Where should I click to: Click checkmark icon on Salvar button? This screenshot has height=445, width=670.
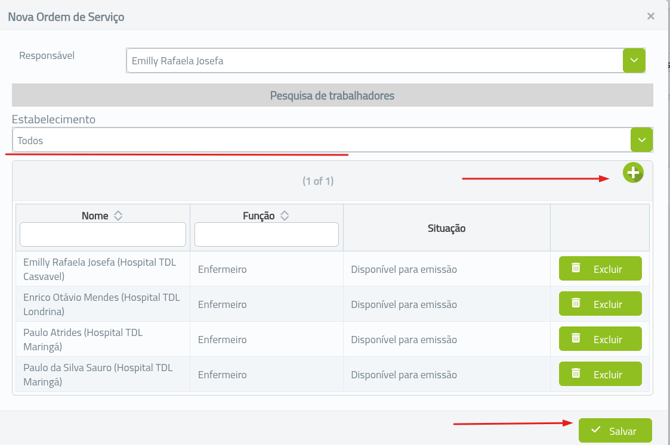596,430
